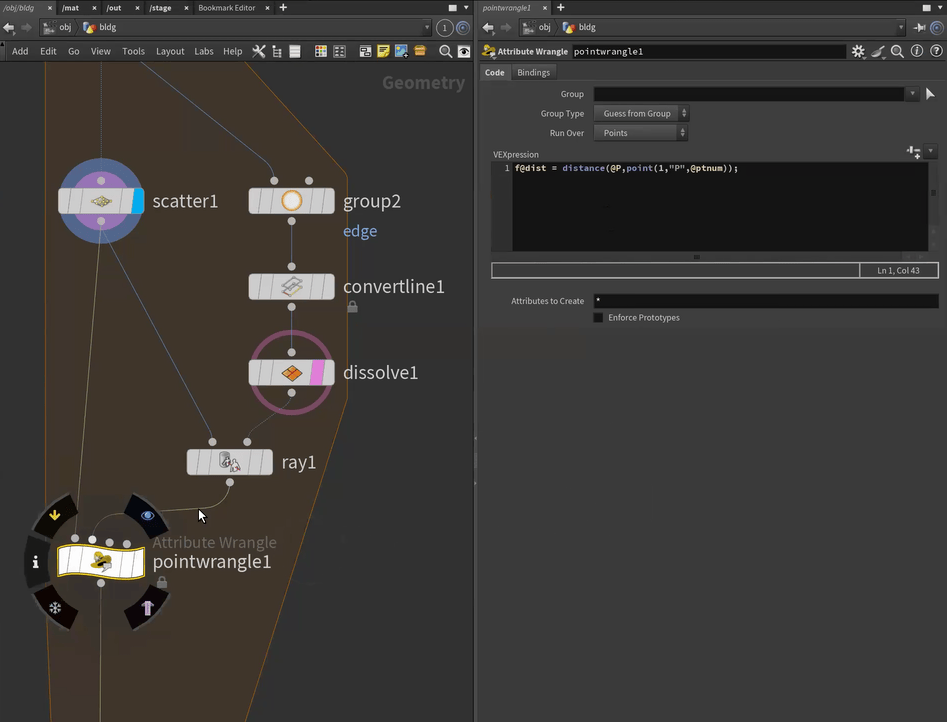Image resolution: width=947 pixels, height=722 pixels.
Task: Toggle display flag eye on pointwrangle1 ring
Action: point(148,516)
